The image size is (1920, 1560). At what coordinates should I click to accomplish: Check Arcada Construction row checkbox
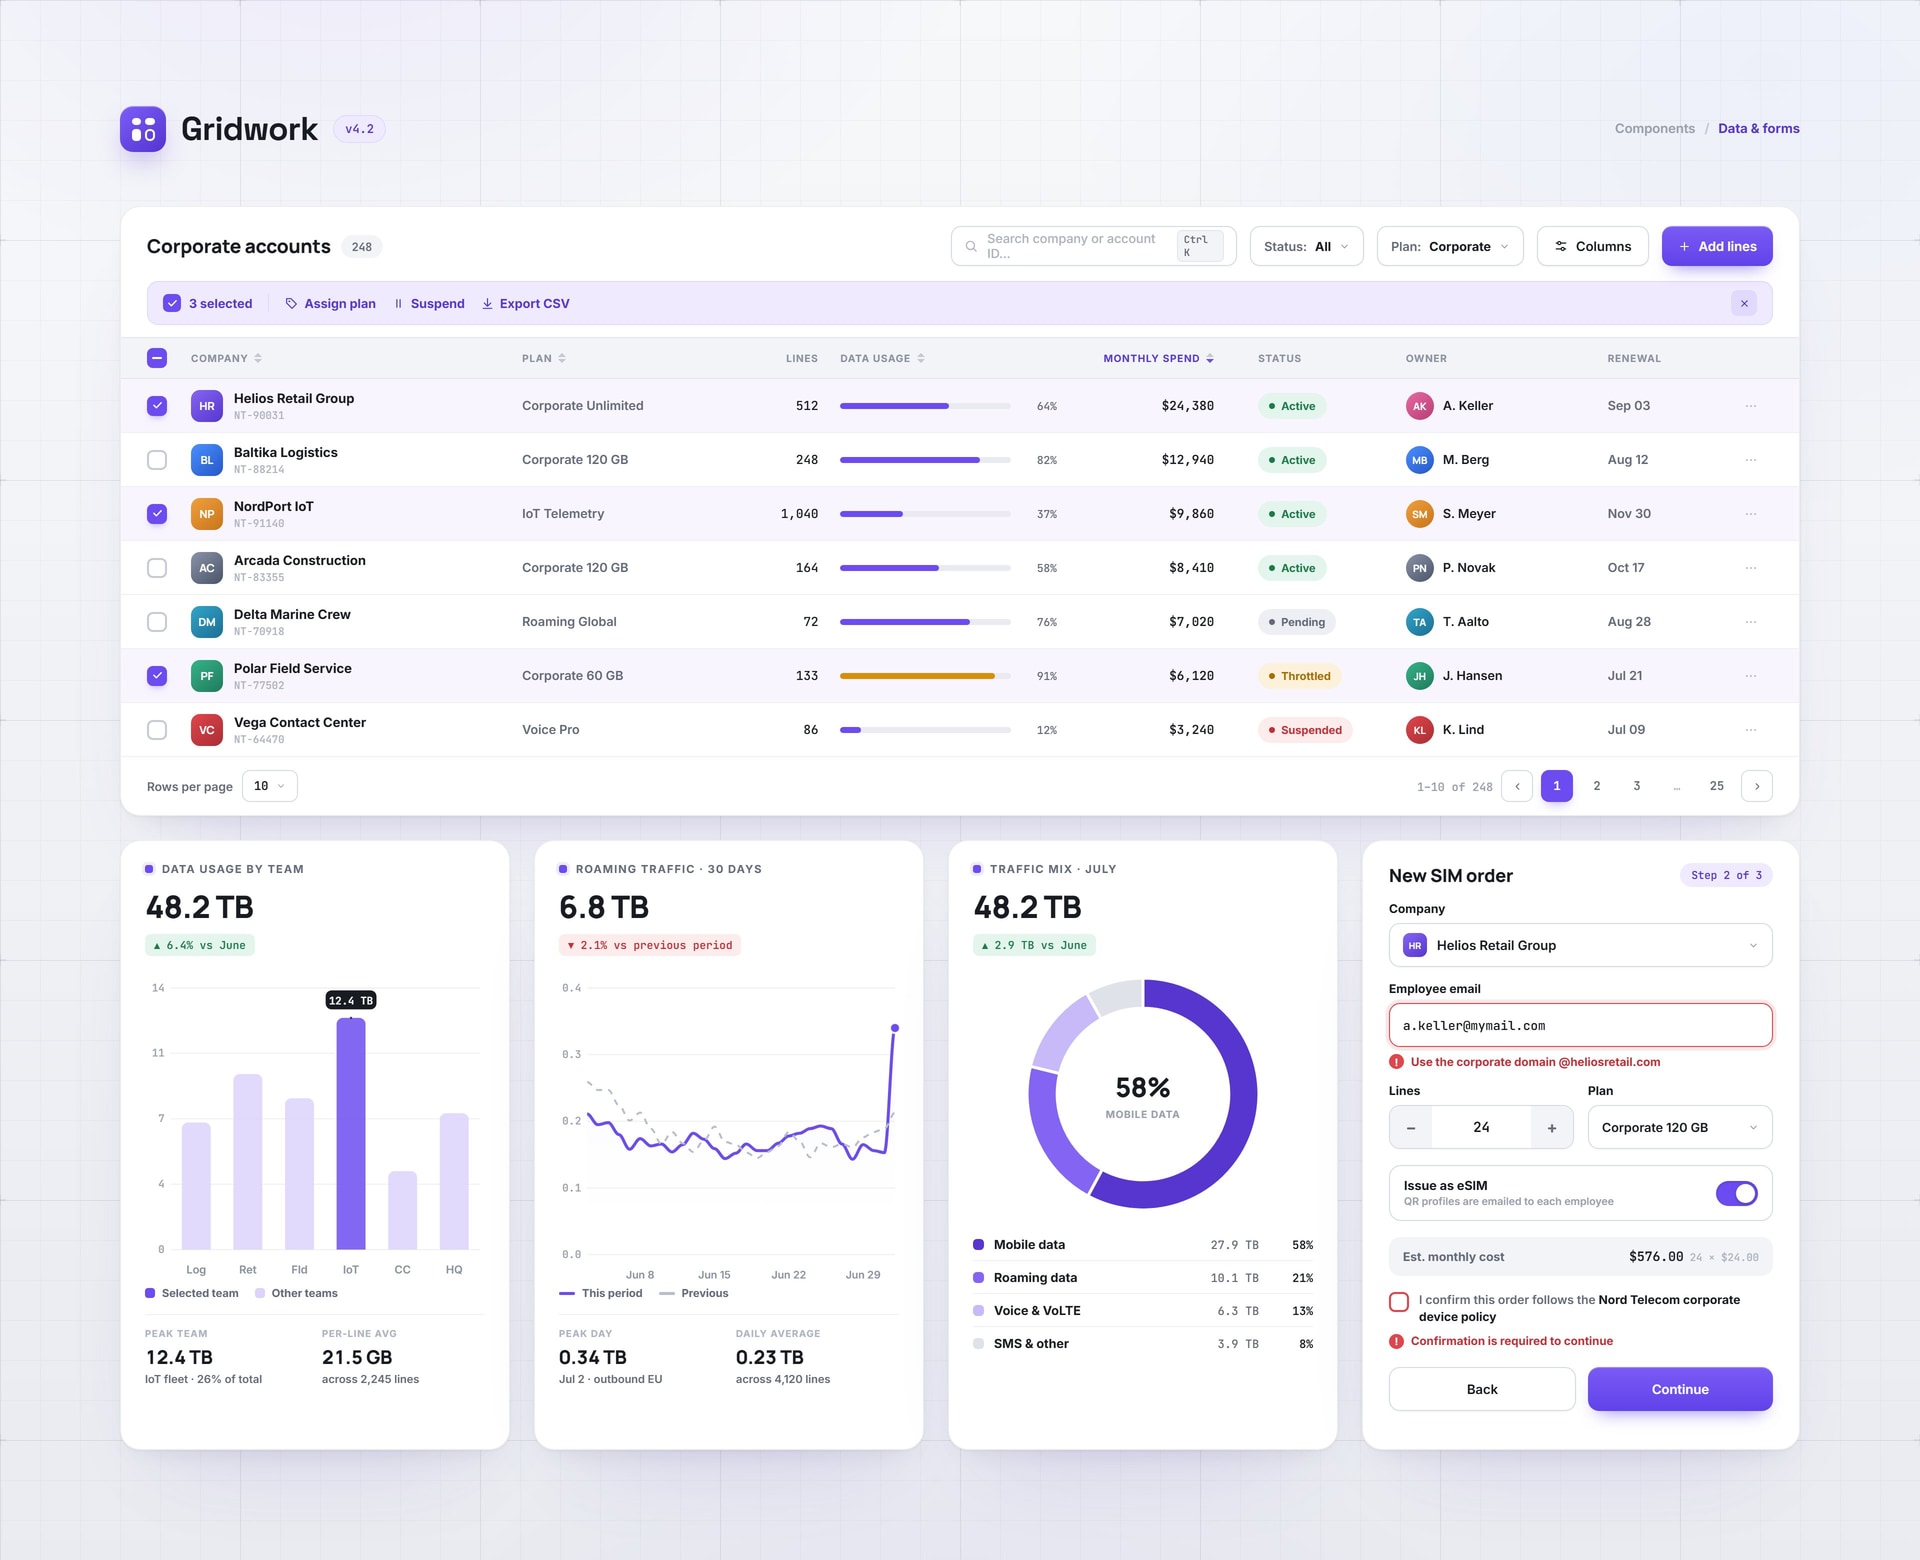[157, 568]
